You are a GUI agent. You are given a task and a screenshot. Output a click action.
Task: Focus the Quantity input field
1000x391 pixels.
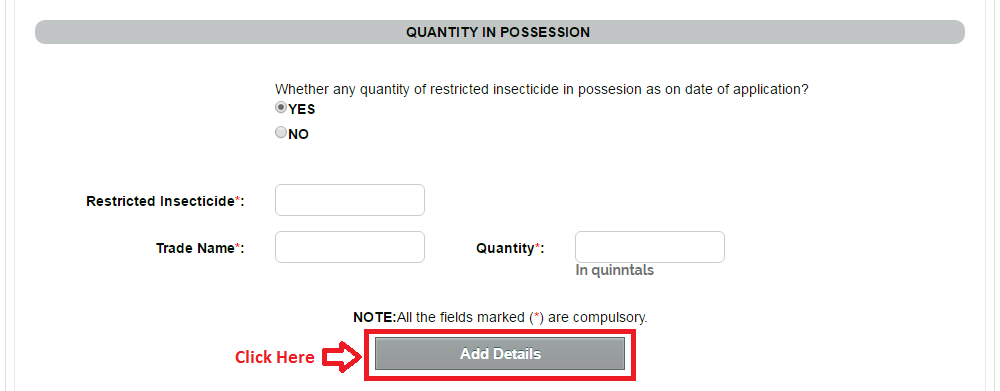click(650, 247)
